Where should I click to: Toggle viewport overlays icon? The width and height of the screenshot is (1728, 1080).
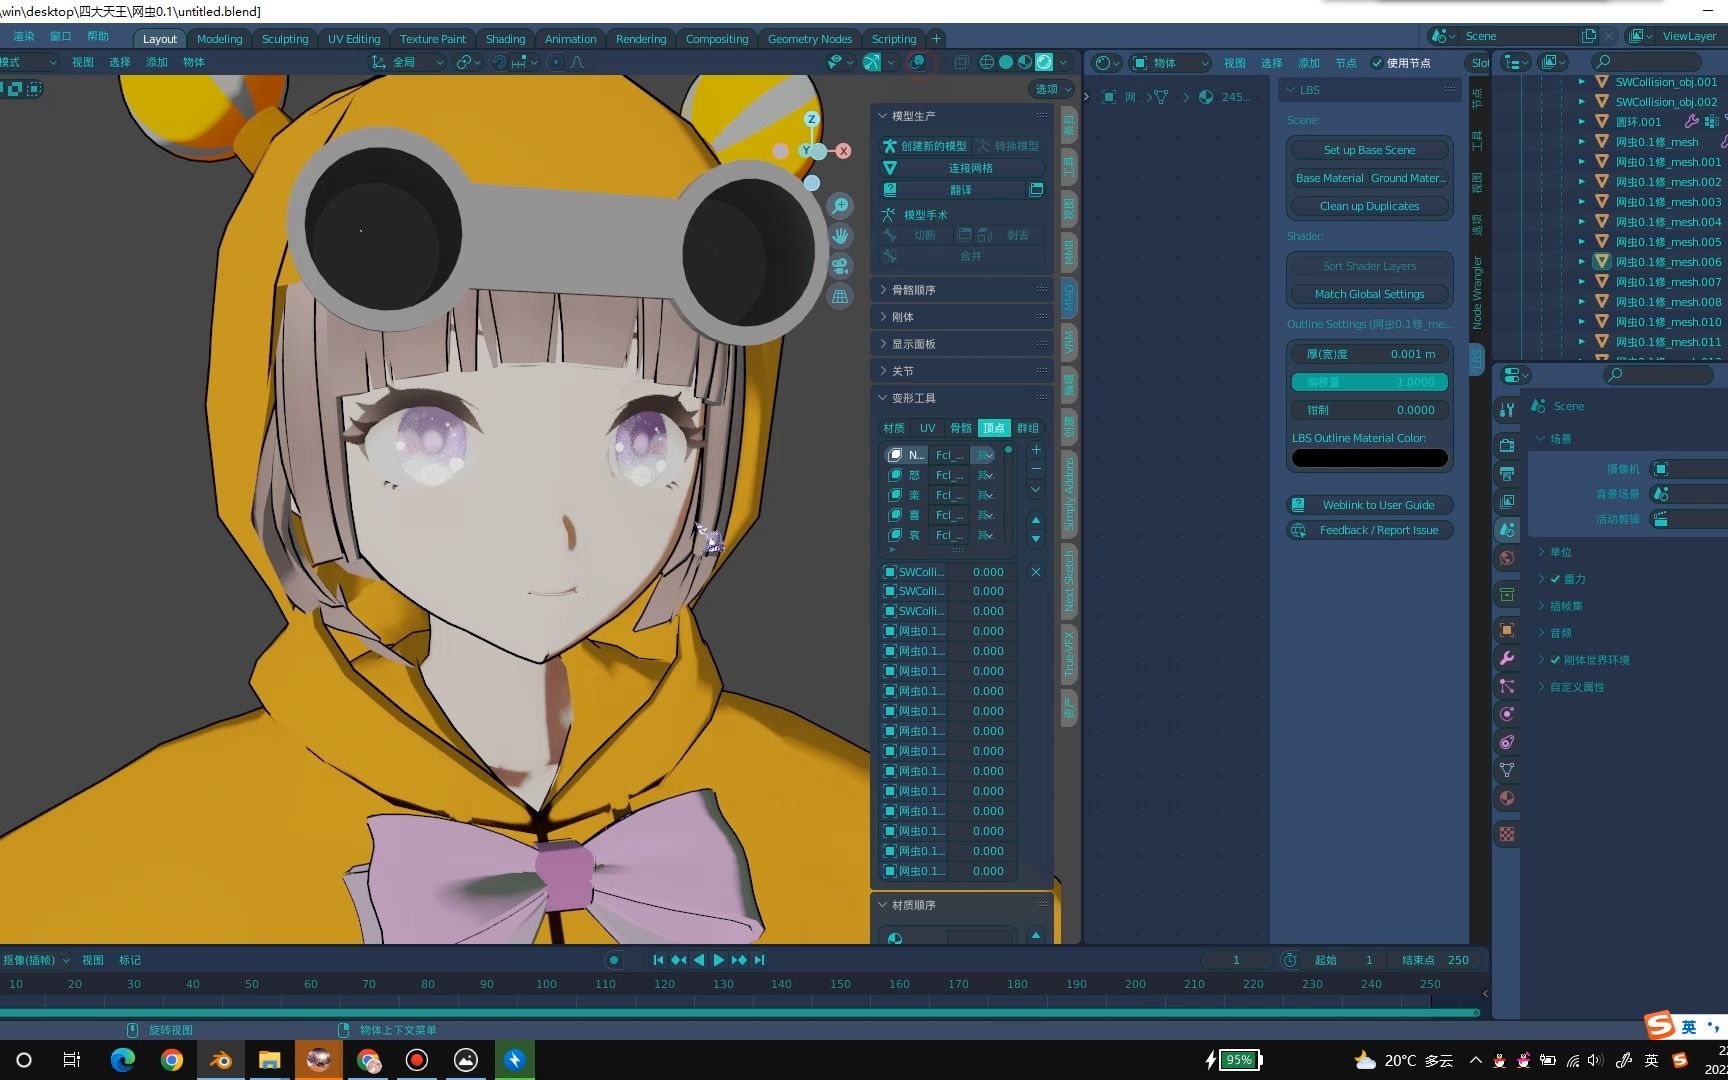click(x=917, y=62)
